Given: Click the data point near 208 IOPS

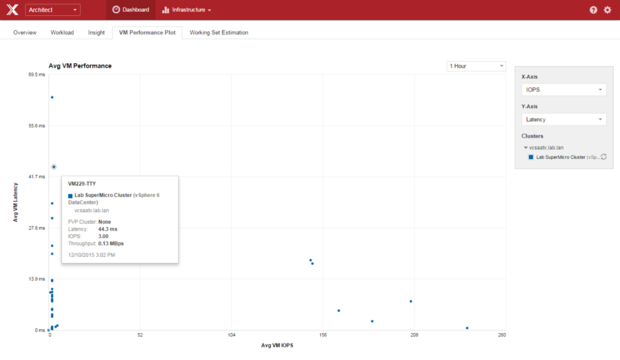Looking at the screenshot, I should coord(411,301).
